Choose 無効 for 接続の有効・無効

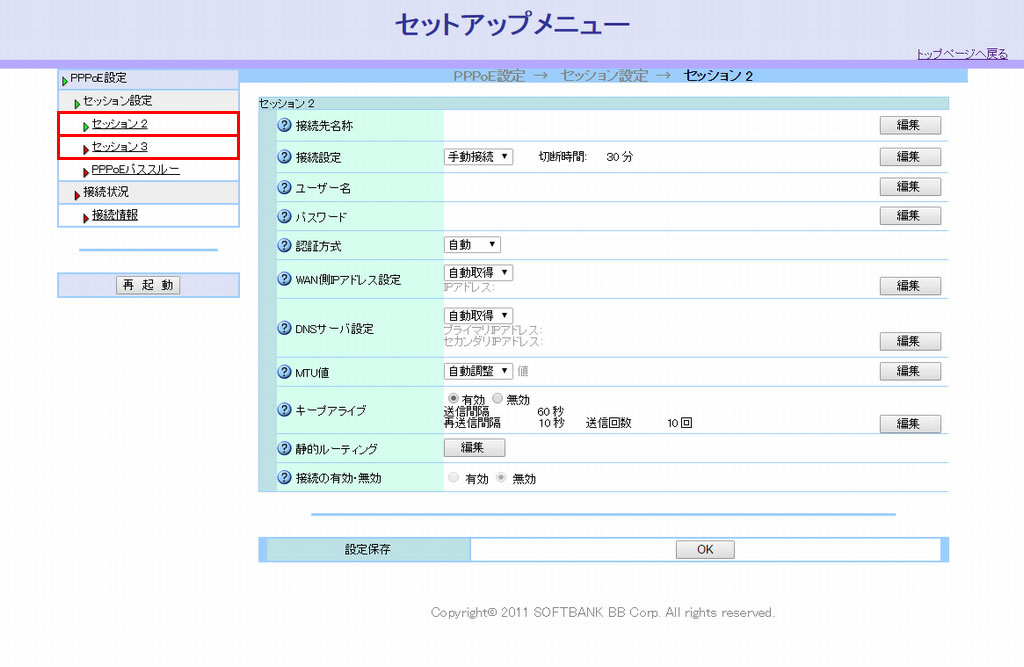coord(502,478)
